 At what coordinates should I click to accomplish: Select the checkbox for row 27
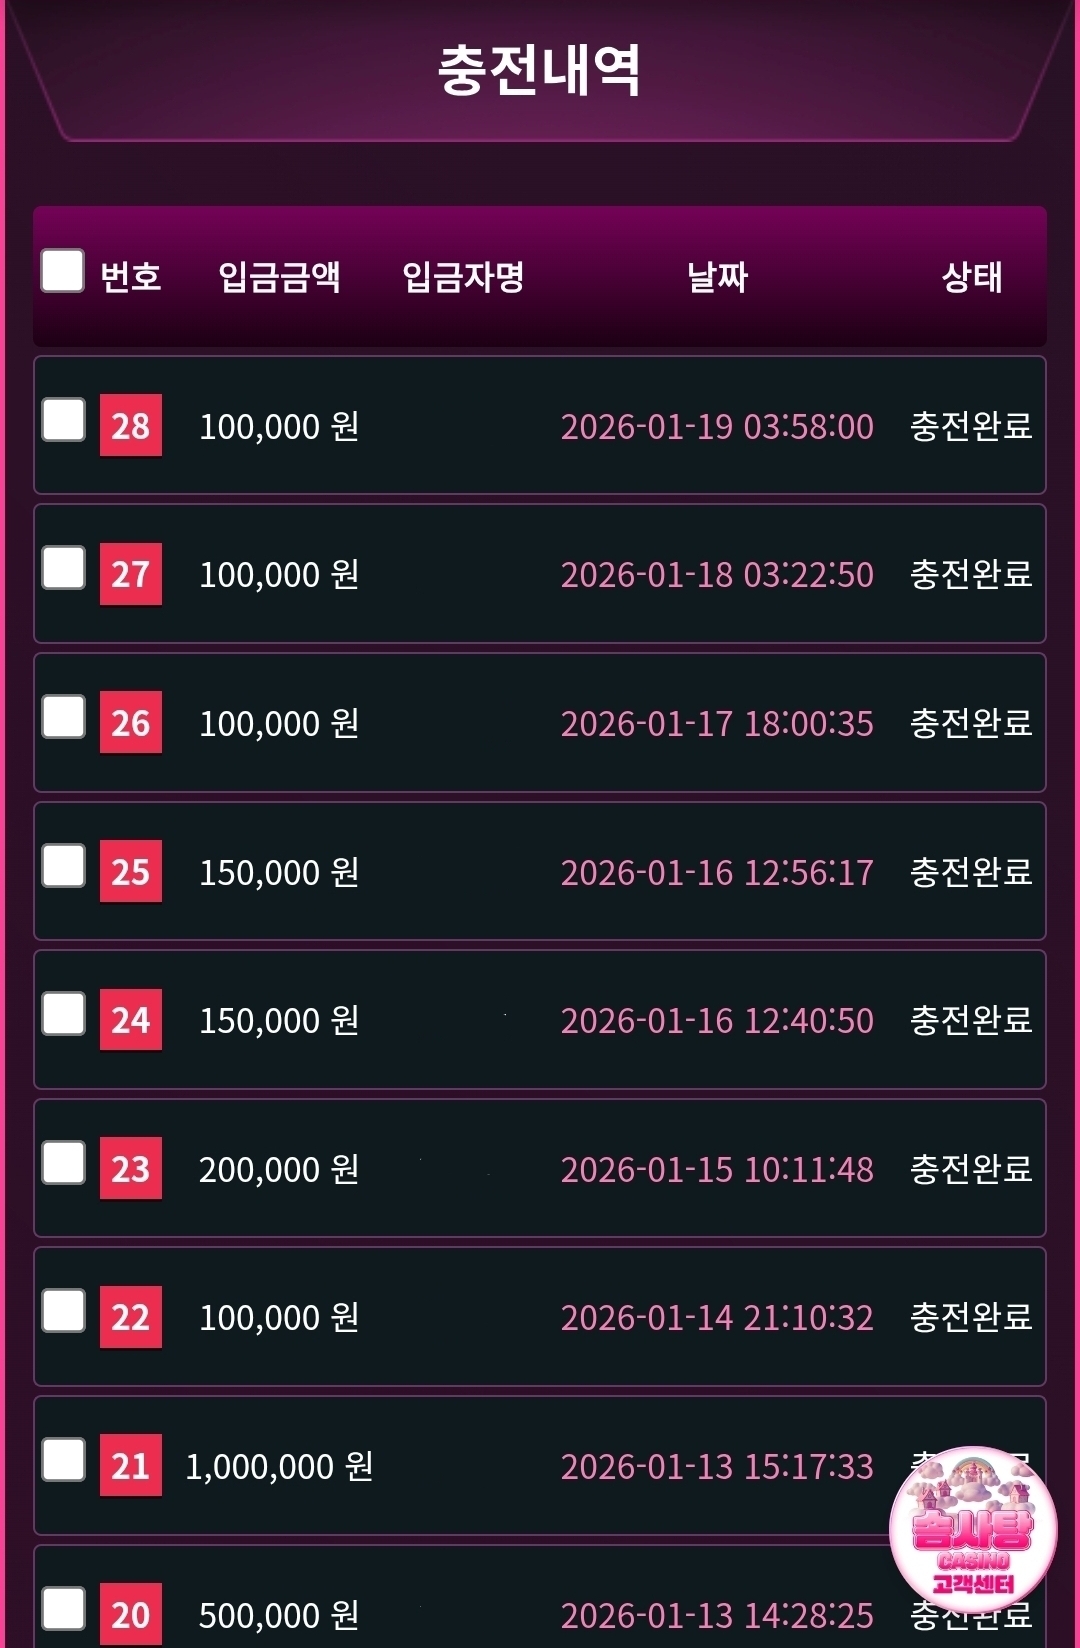click(x=63, y=568)
